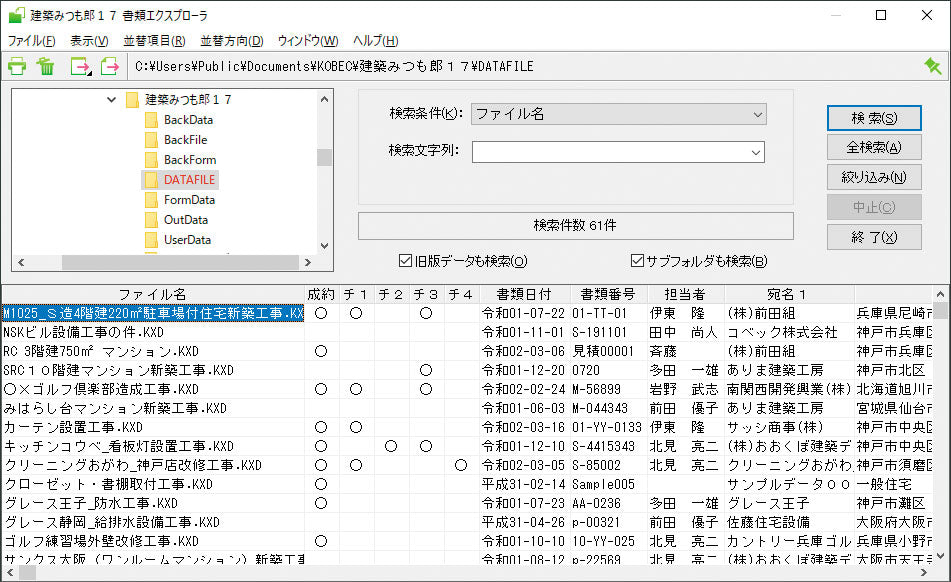
Task: Select the BackData folder icon
Action: coord(152,120)
